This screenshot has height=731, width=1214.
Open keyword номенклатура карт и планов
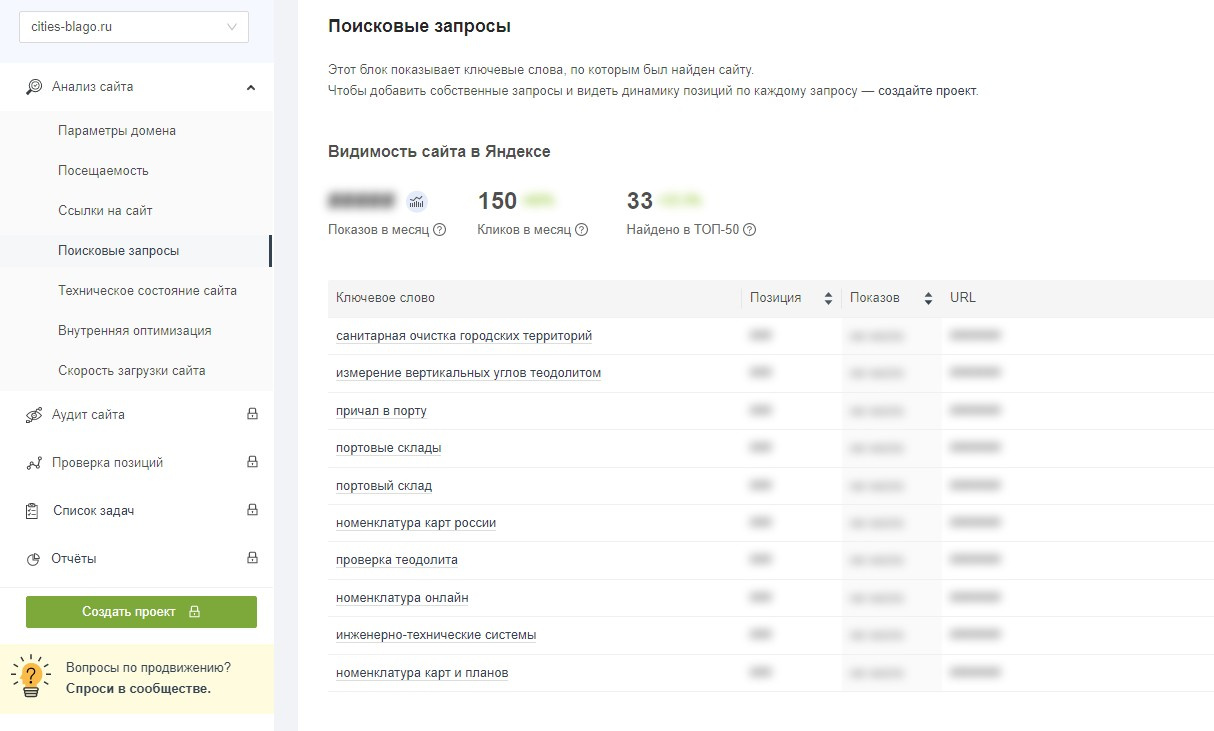[x=422, y=673]
